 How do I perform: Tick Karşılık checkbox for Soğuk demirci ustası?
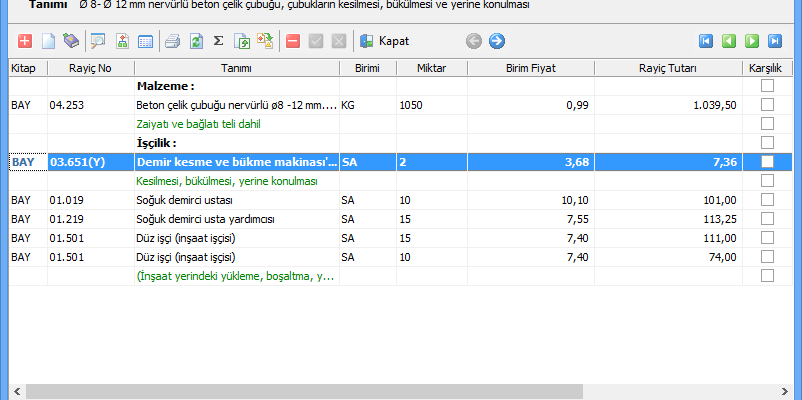click(767, 200)
